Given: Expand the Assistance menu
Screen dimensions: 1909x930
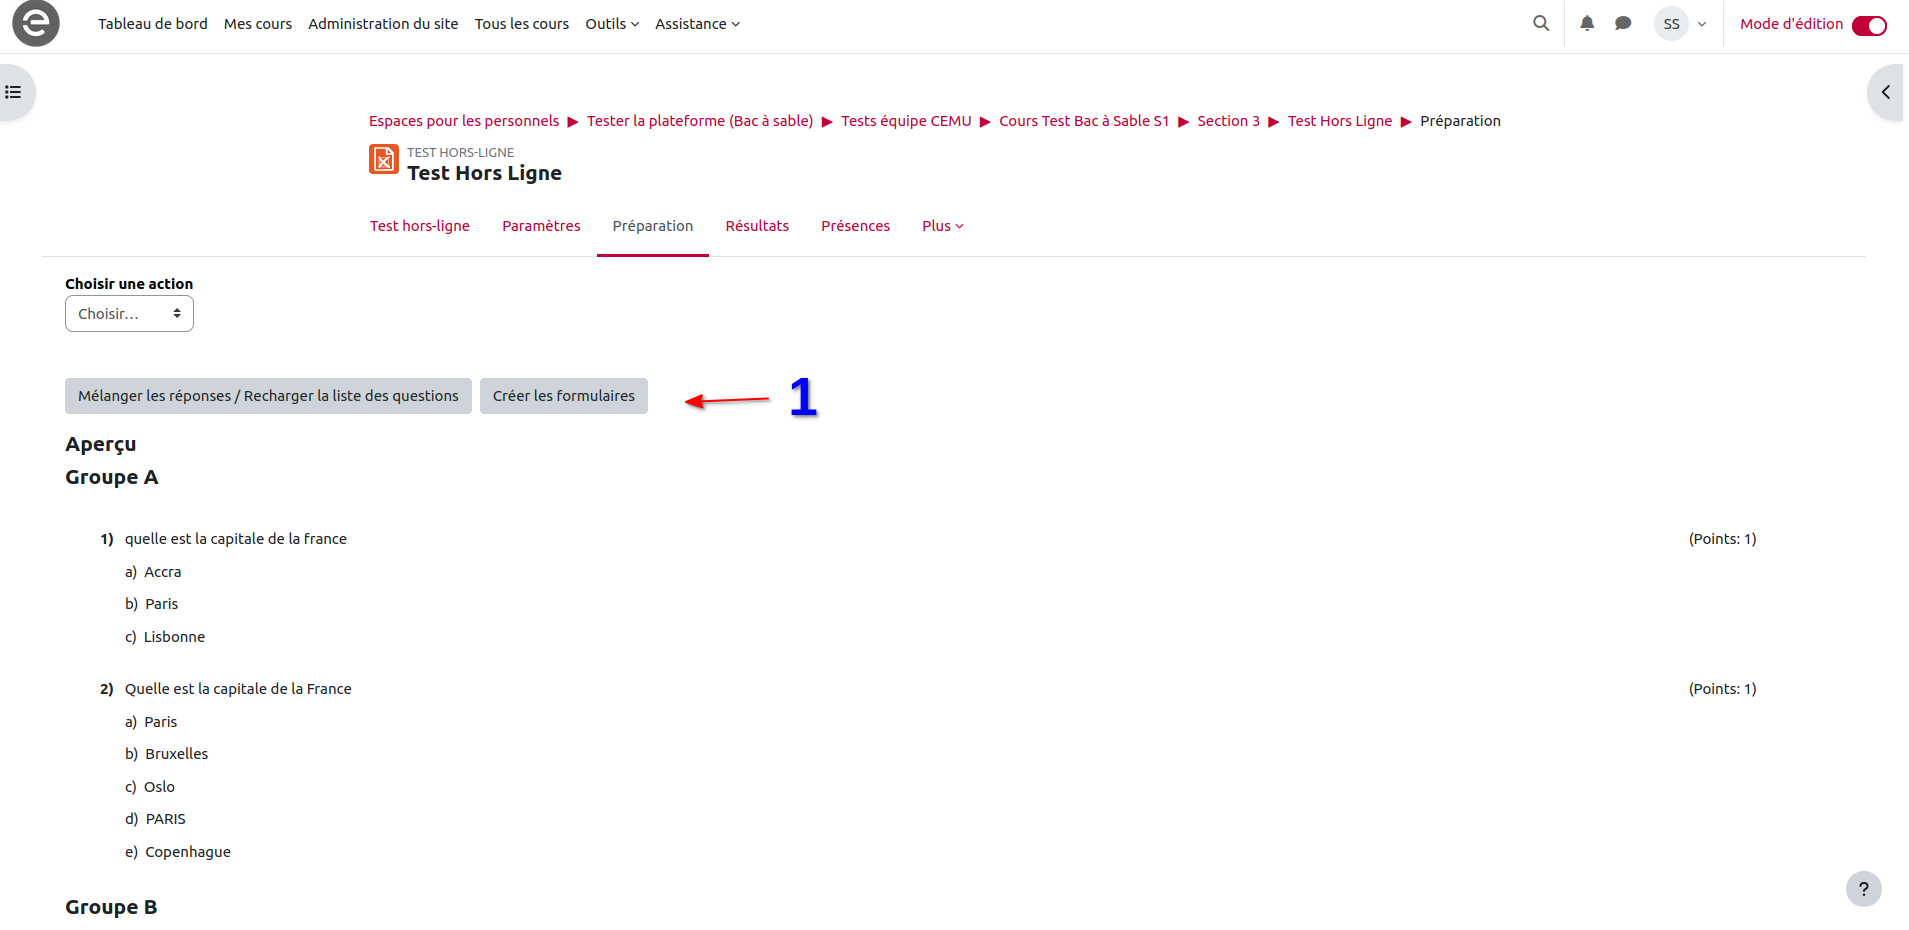Looking at the screenshot, I should coord(697,24).
